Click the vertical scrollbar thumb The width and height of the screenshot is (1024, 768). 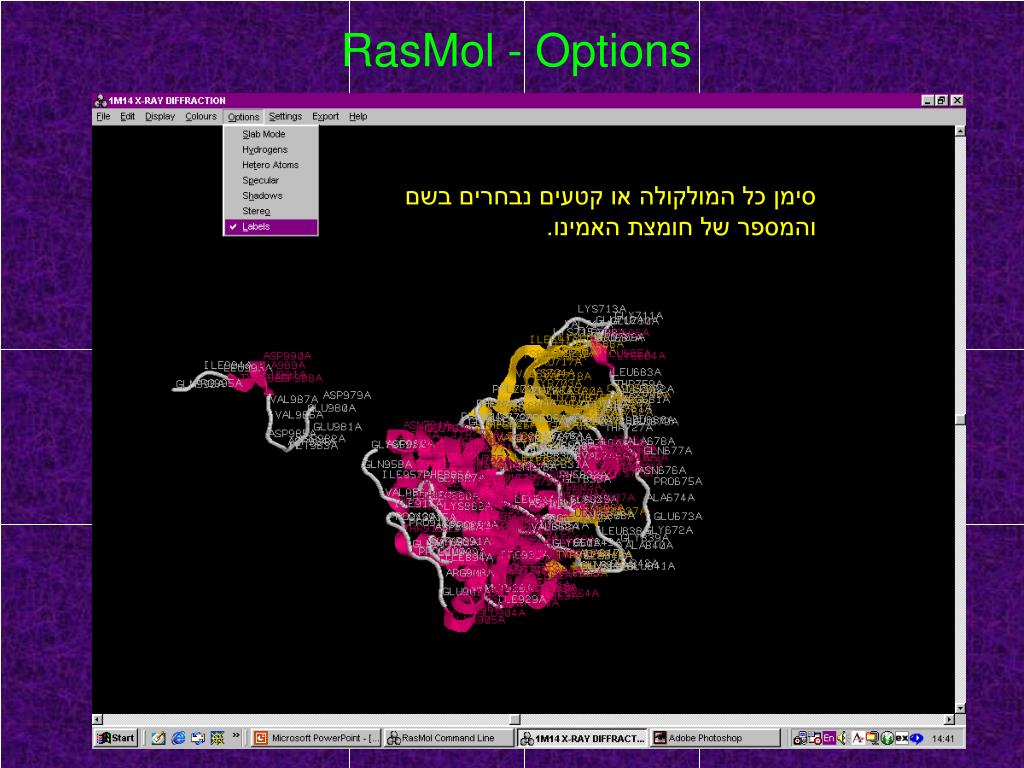960,419
